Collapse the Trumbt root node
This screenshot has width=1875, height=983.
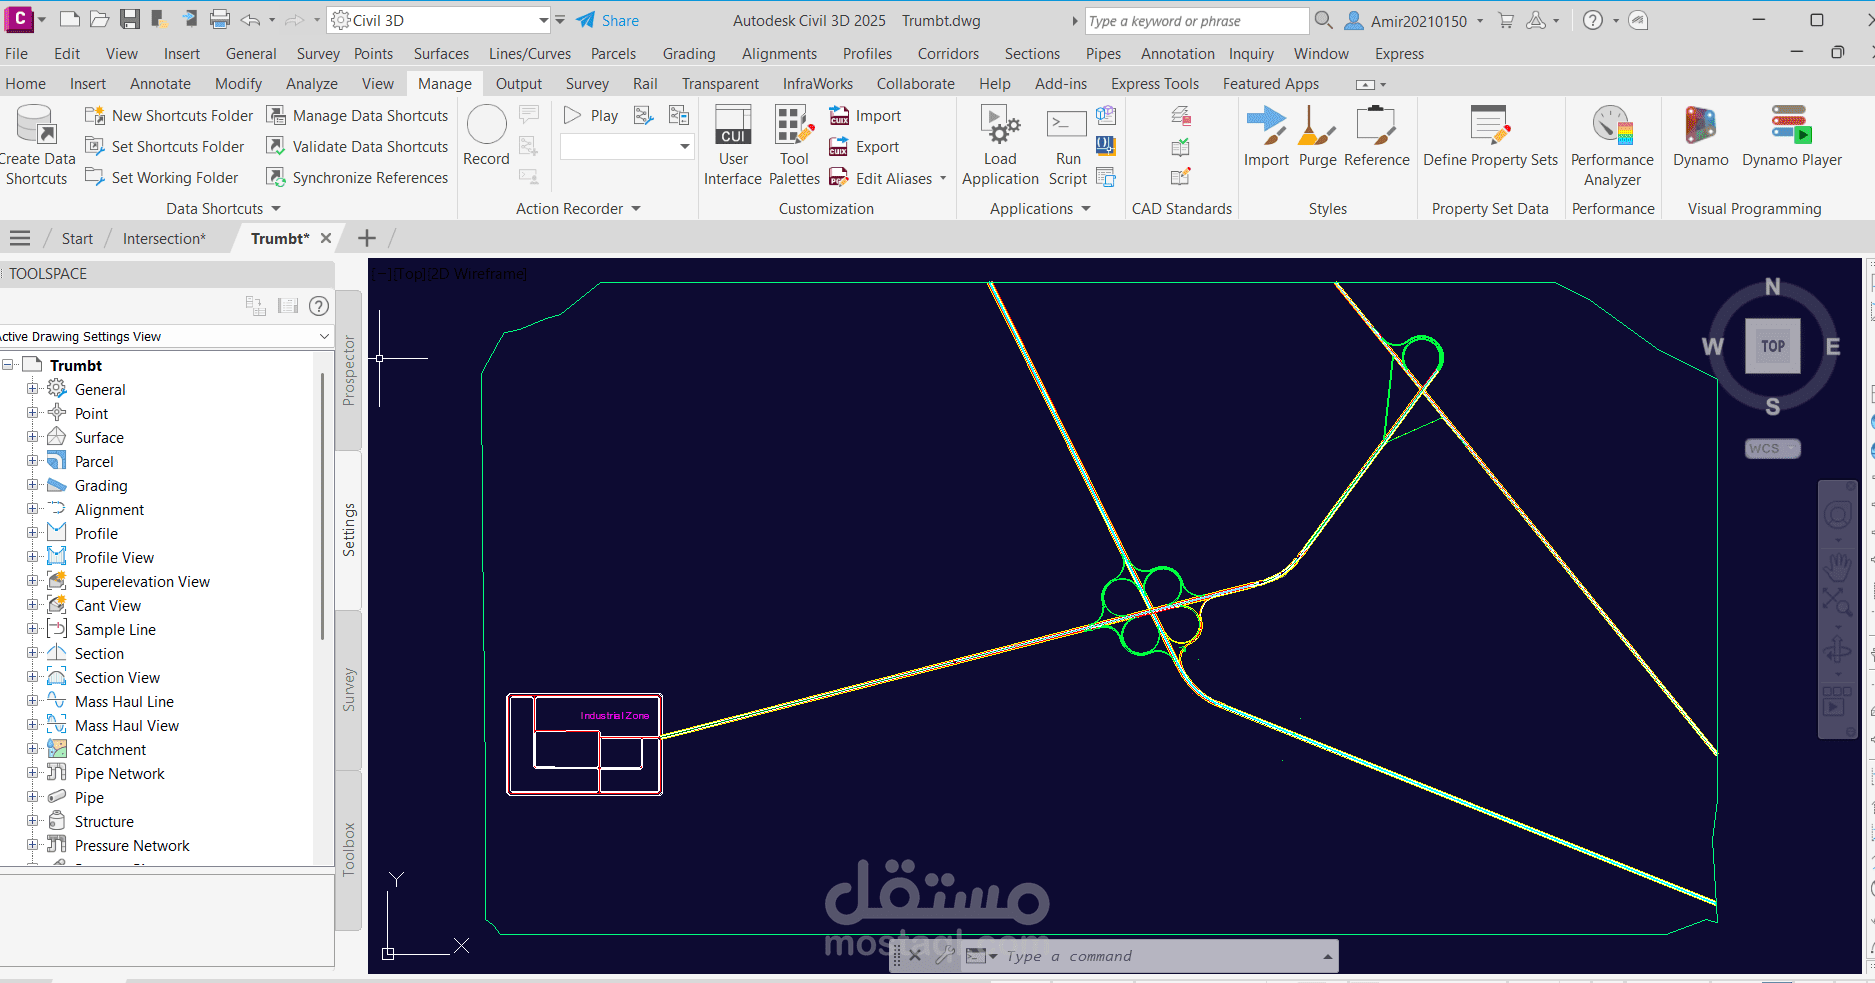[8, 365]
